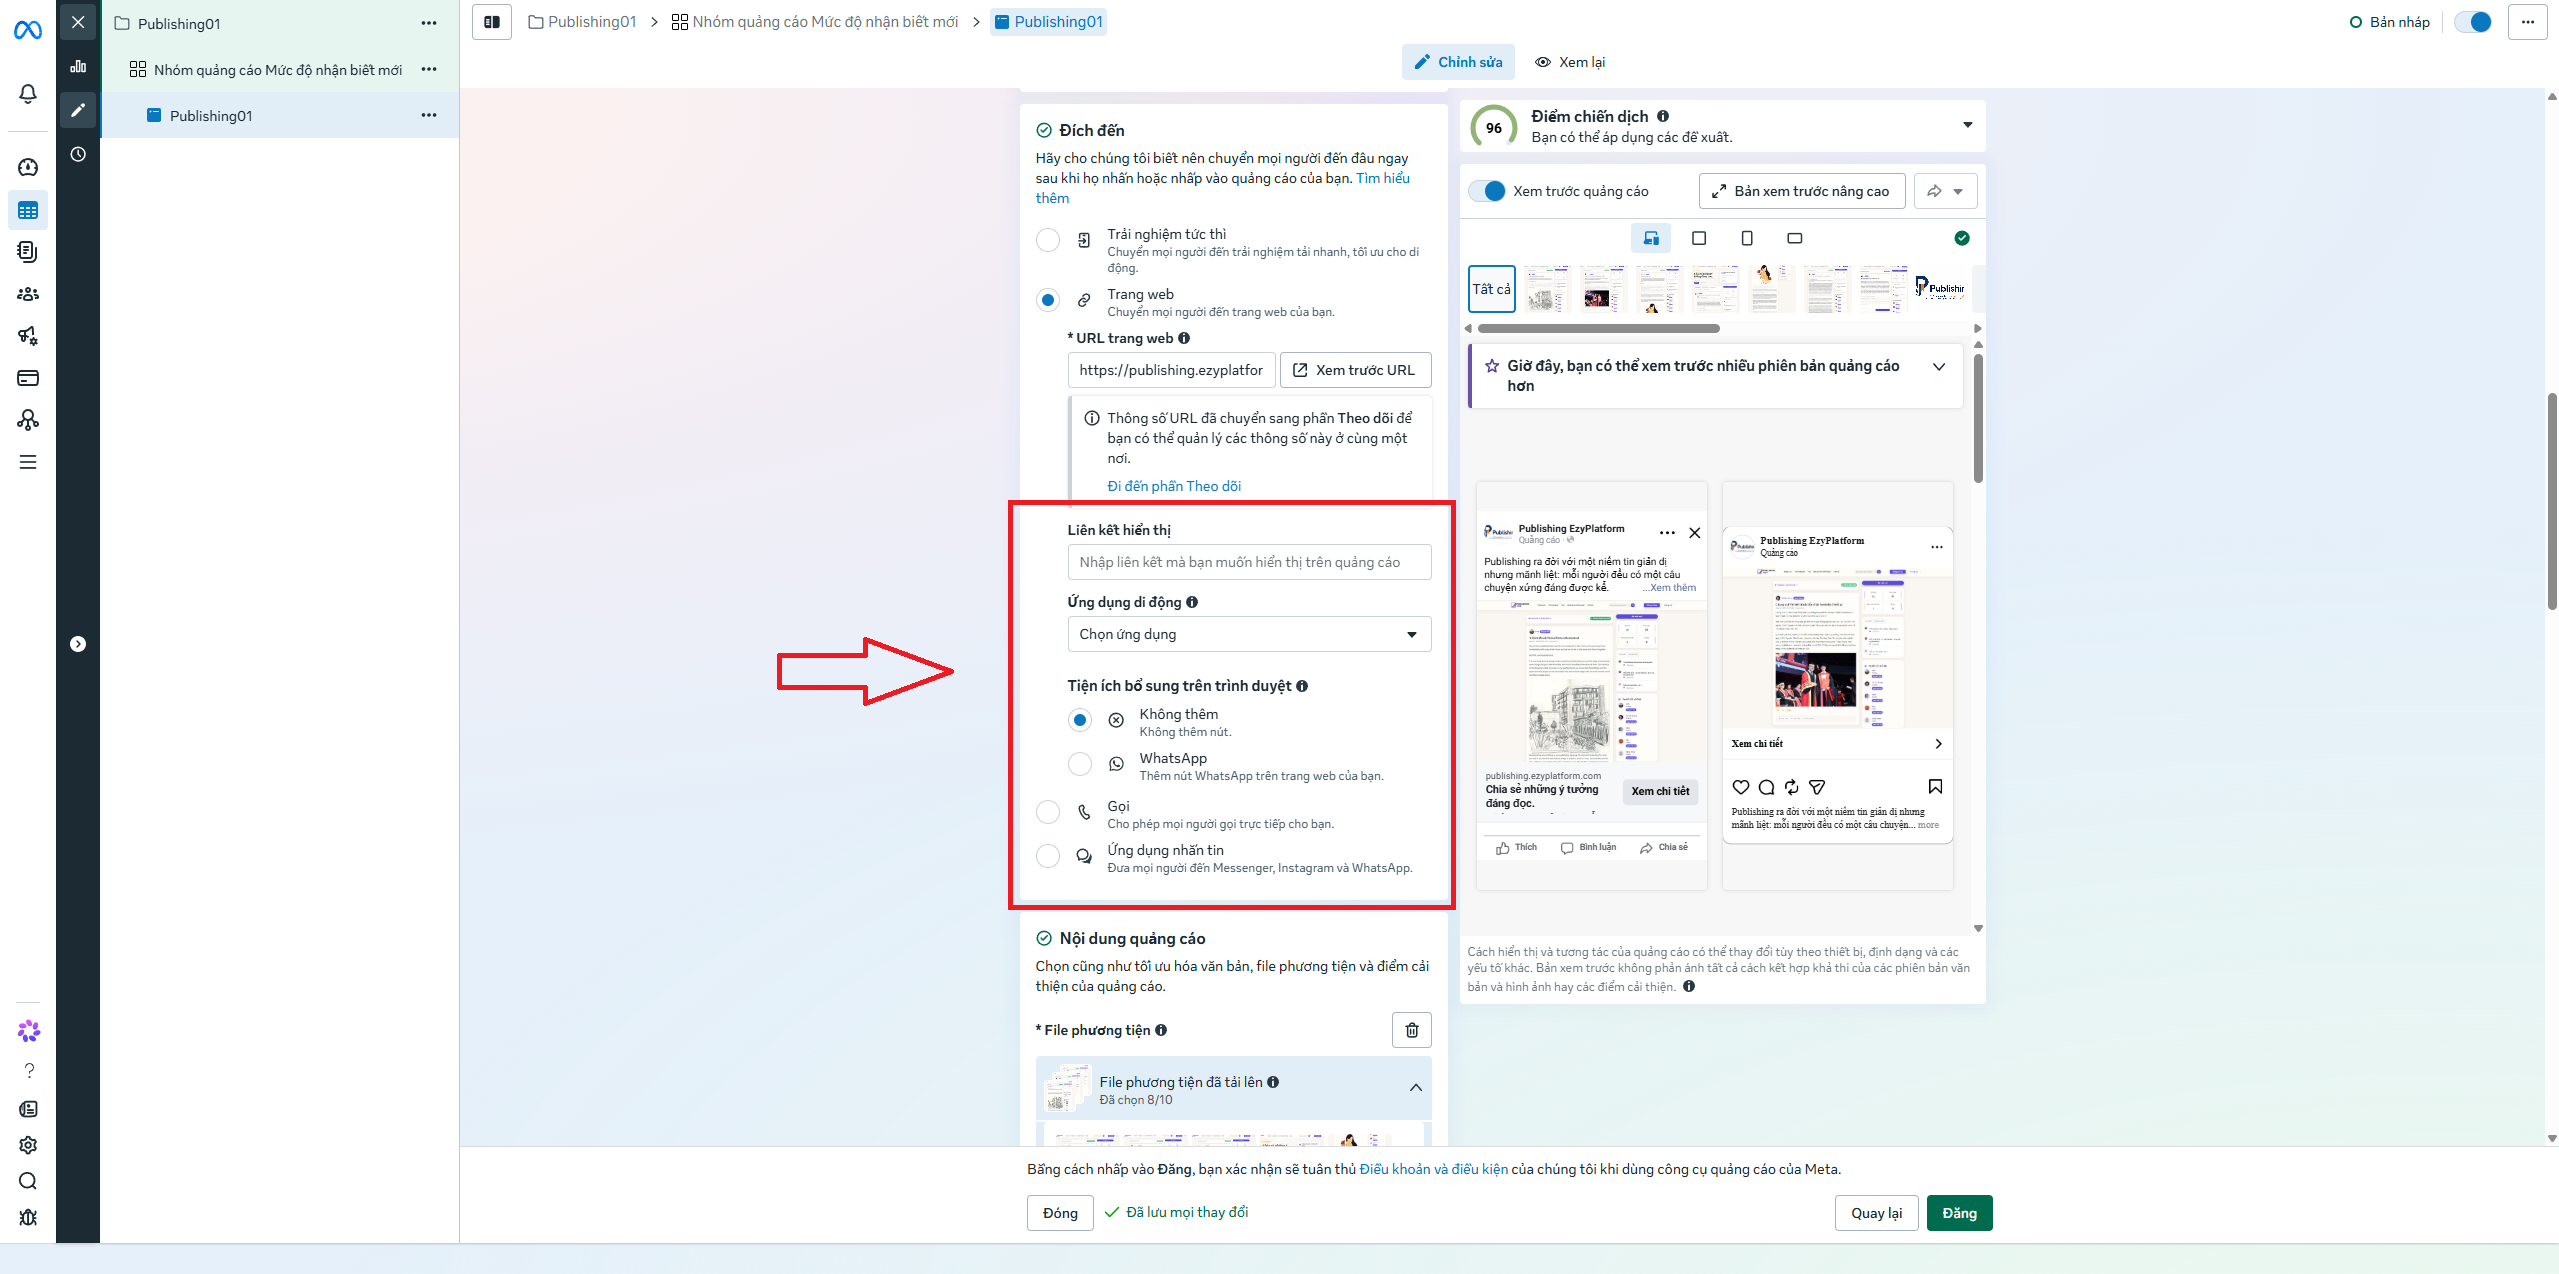Select Trang web radio option

coord(1048,300)
